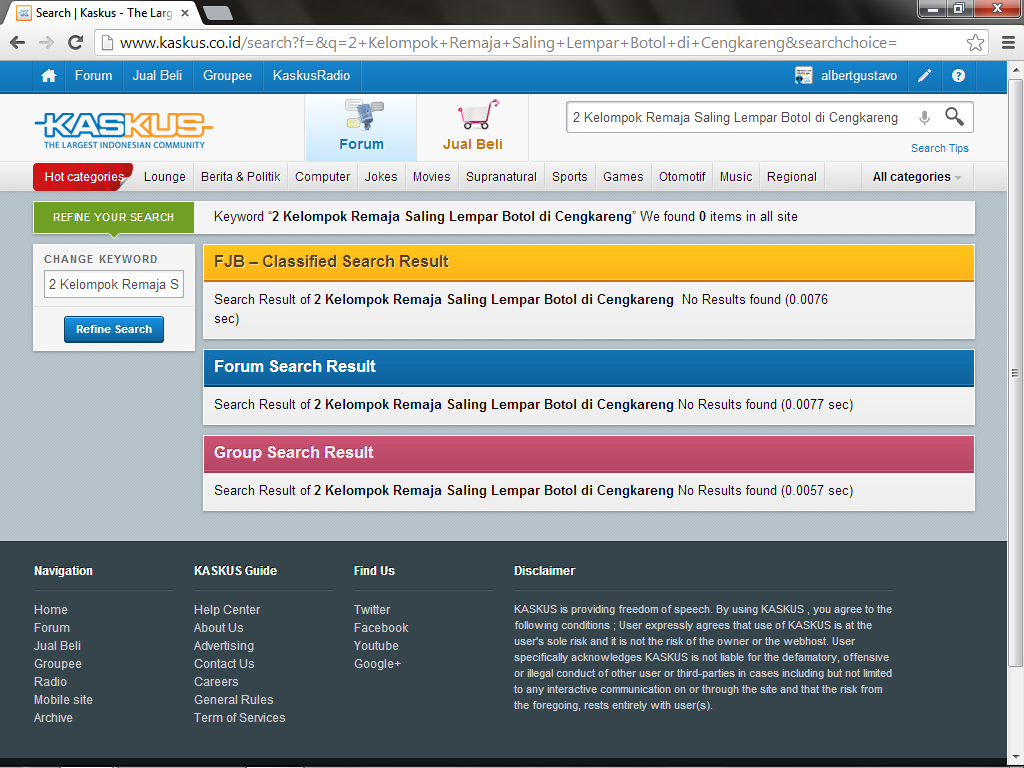Click the albertgustavo user avatar icon
The height and width of the screenshot is (768, 1024).
[803, 76]
